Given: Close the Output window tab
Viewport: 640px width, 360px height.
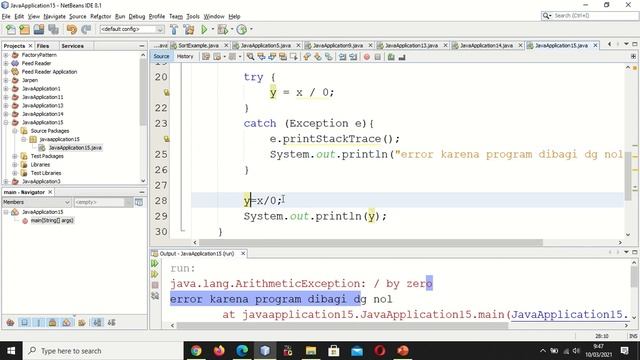Looking at the screenshot, I should 243,254.
